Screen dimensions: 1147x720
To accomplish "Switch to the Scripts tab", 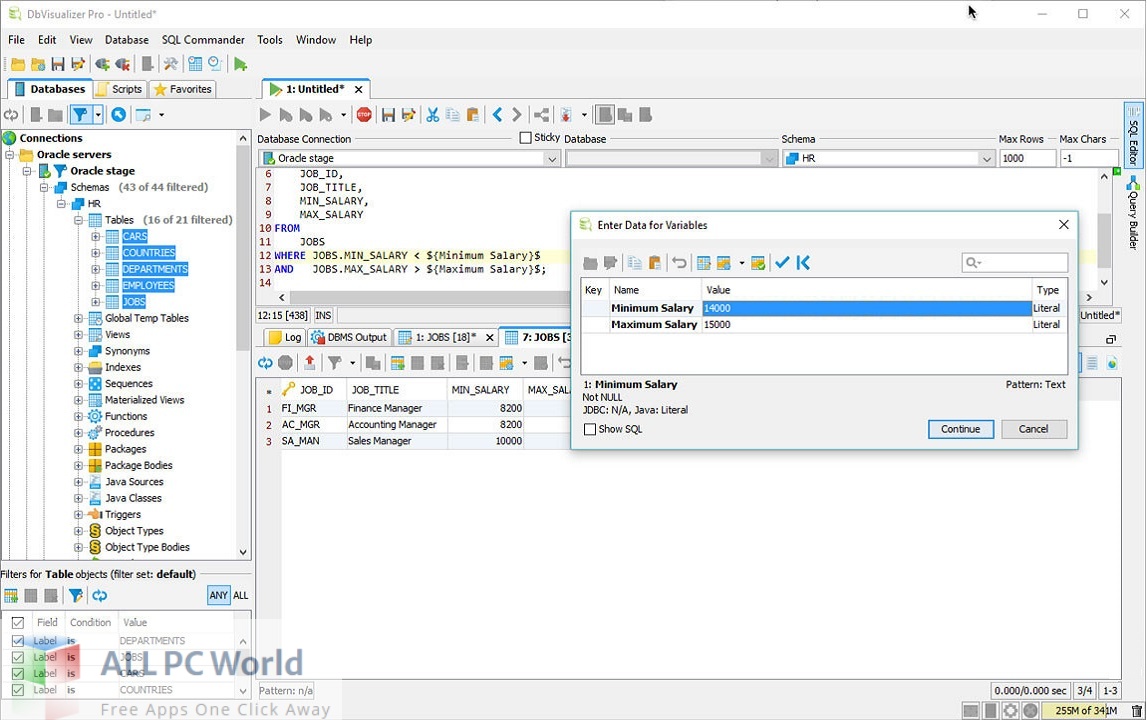I will click(120, 89).
